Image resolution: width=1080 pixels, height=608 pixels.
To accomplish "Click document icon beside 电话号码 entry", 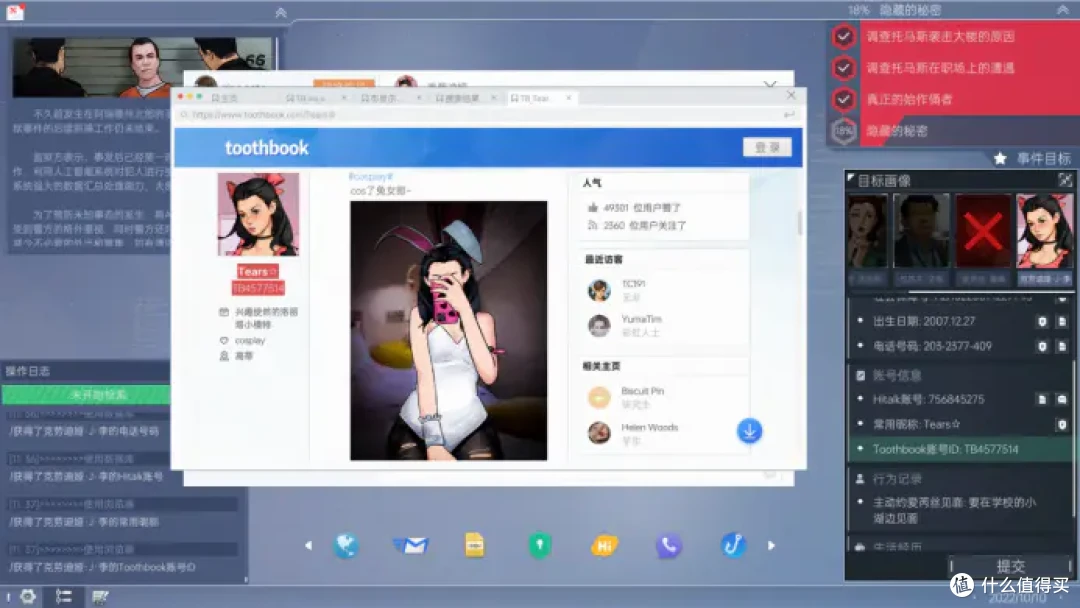I will [x=1062, y=346].
